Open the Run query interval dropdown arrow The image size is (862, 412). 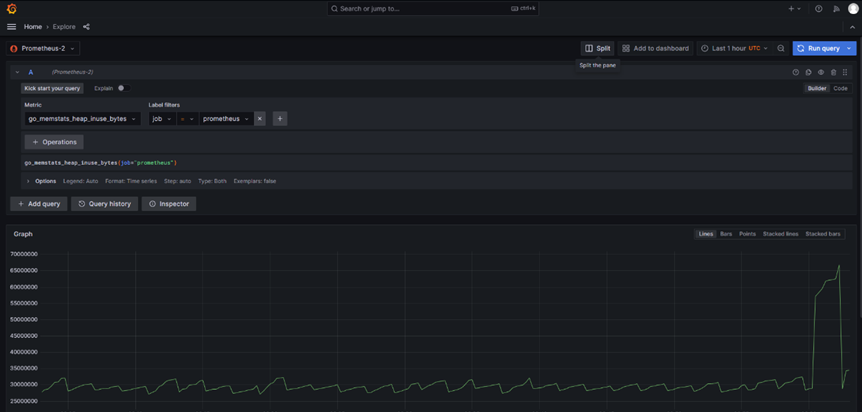pos(850,48)
